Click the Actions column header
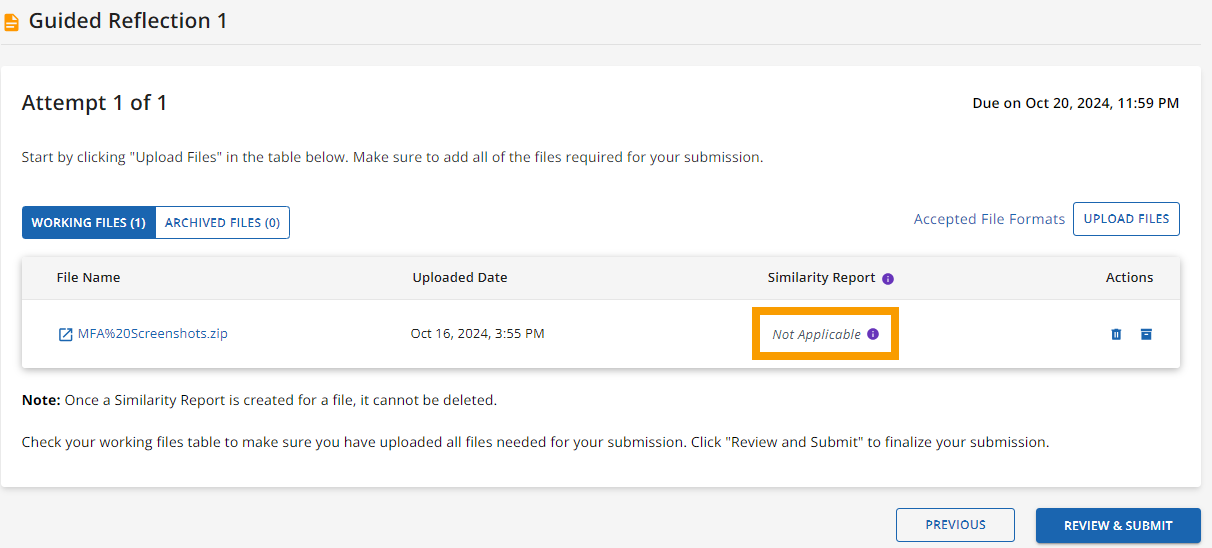Viewport: 1212px width, 548px height. [x=1129, y=278]
